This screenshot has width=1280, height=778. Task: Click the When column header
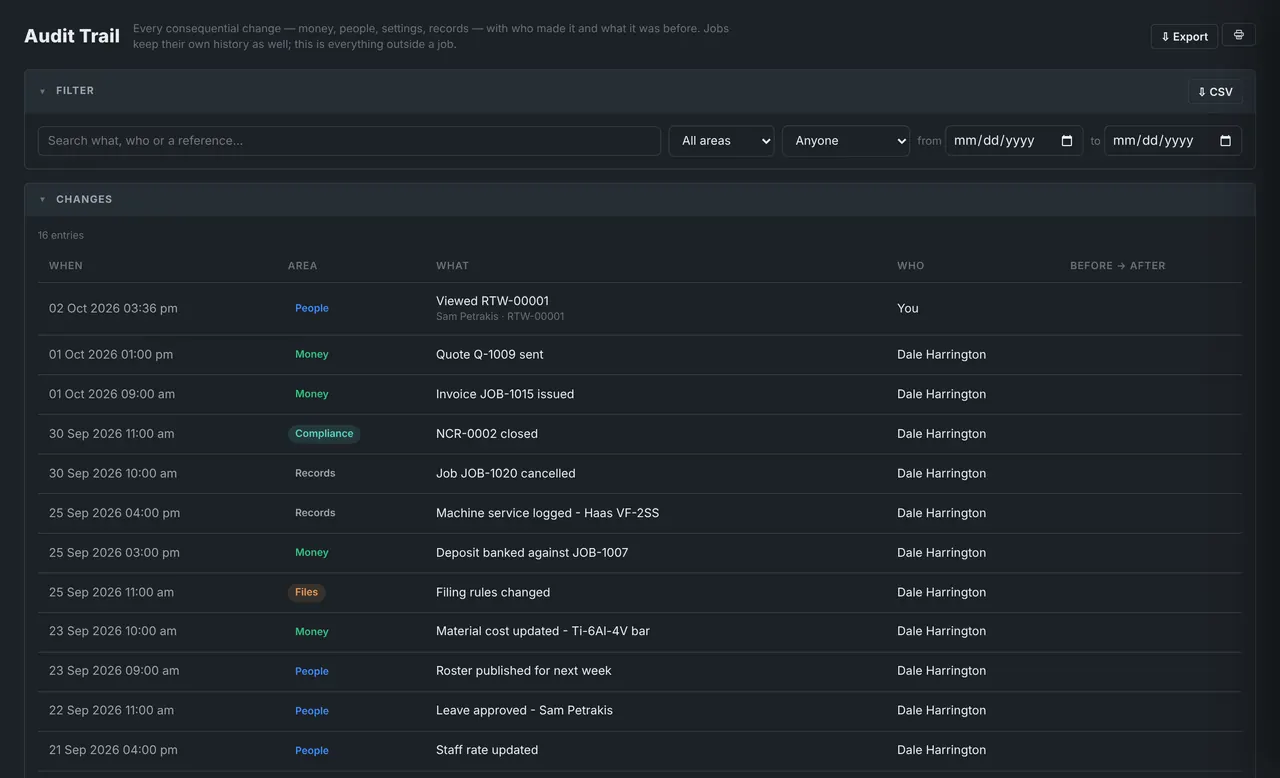tap(66, 266)
